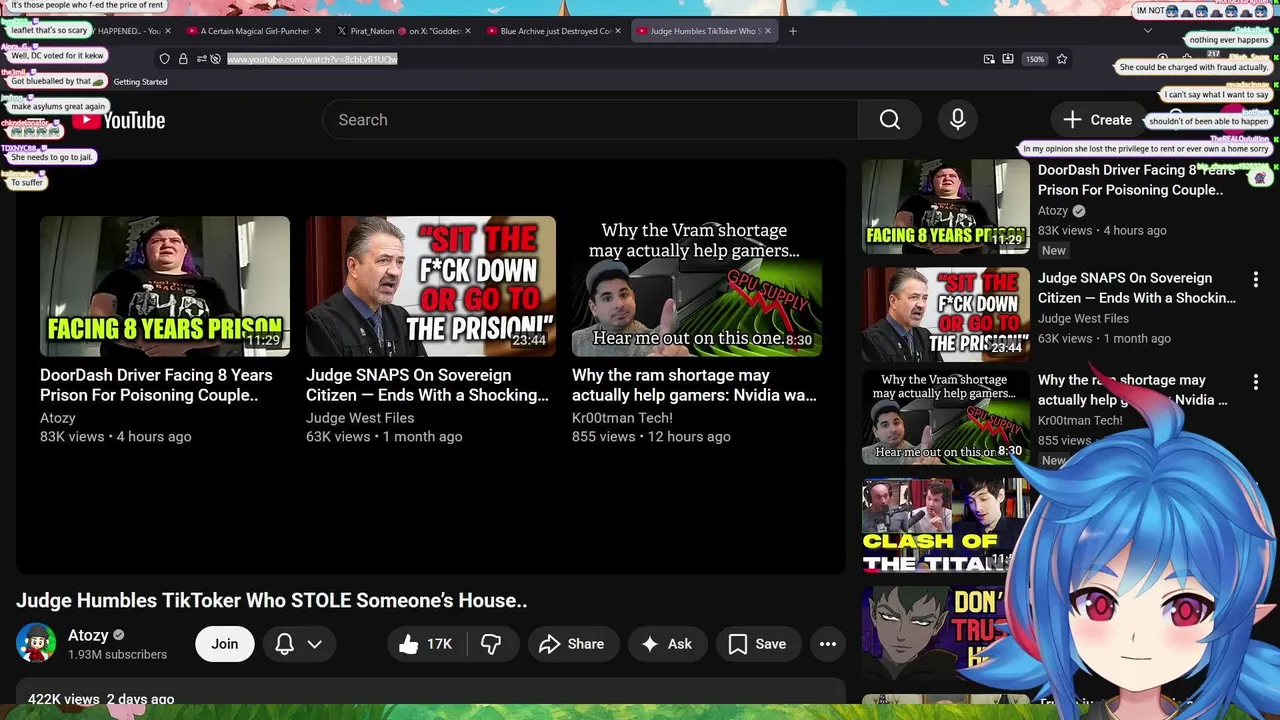Bookmark this page with the star
Screen dimensions: 1280x720
(x=1062, y=59)
